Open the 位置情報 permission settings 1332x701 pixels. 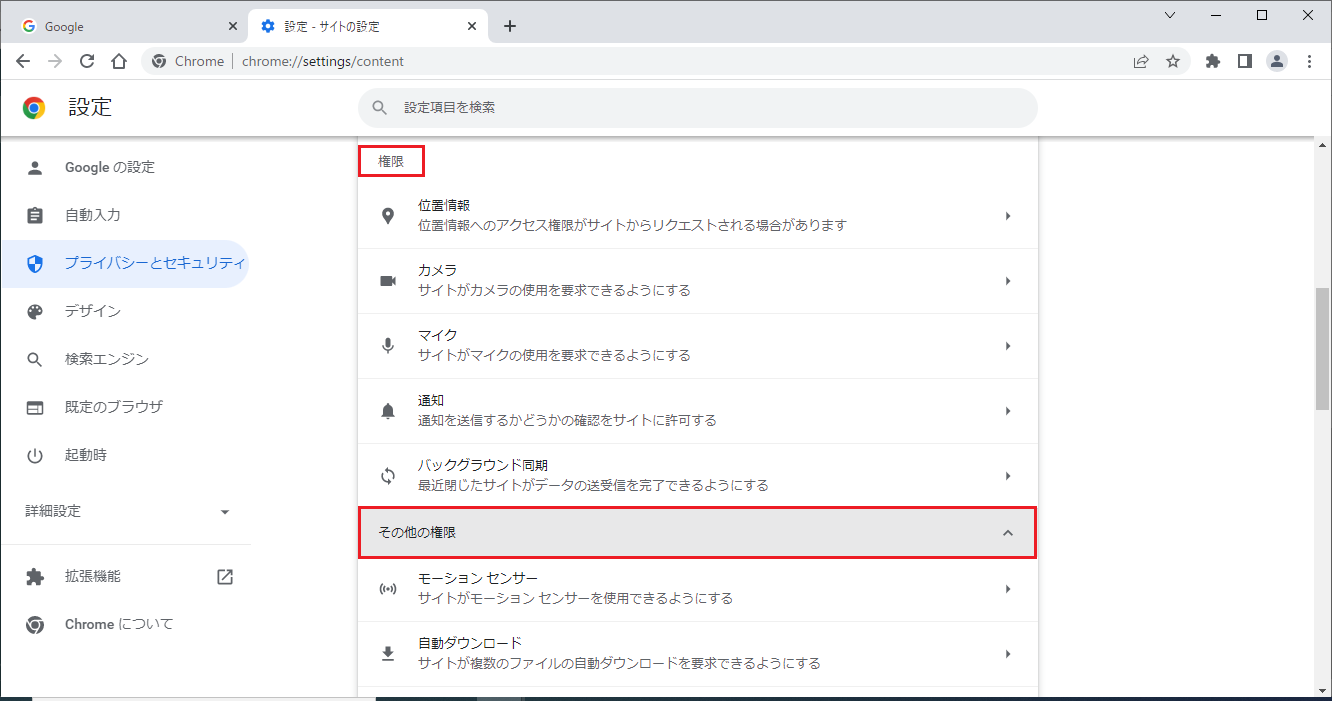click(x=697, y=216)
